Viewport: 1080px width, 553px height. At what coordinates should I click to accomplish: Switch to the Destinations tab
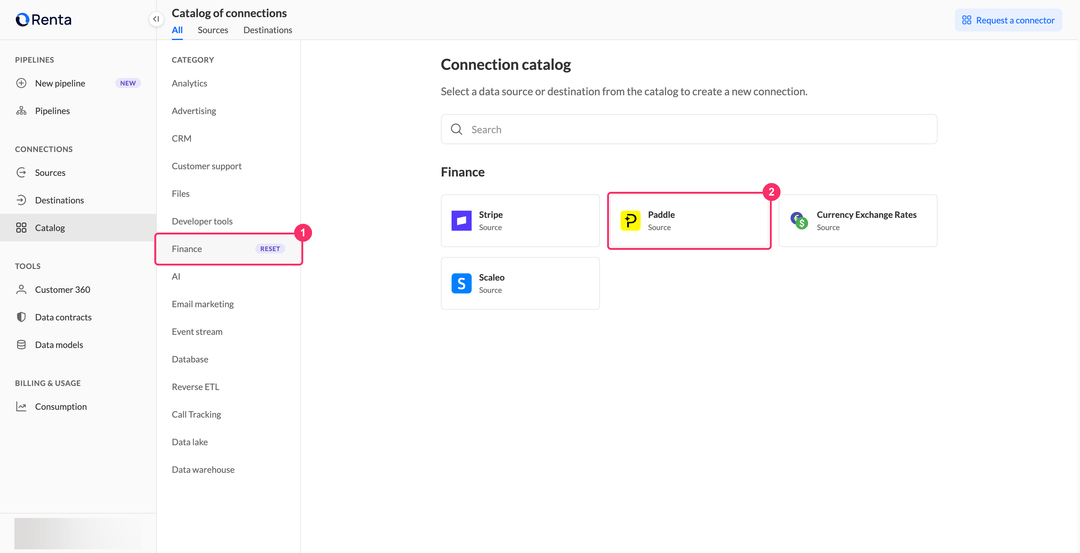(x=268, y=30)
